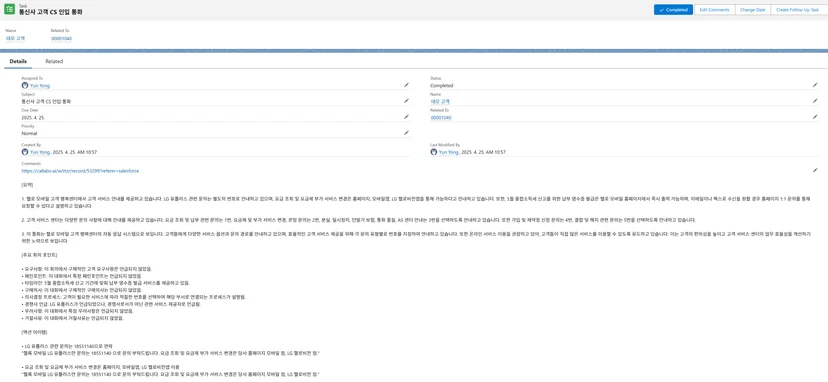Click the Due Date value 2025. 4. 25.
Screen dimensions: 828x382
point(33,117)
